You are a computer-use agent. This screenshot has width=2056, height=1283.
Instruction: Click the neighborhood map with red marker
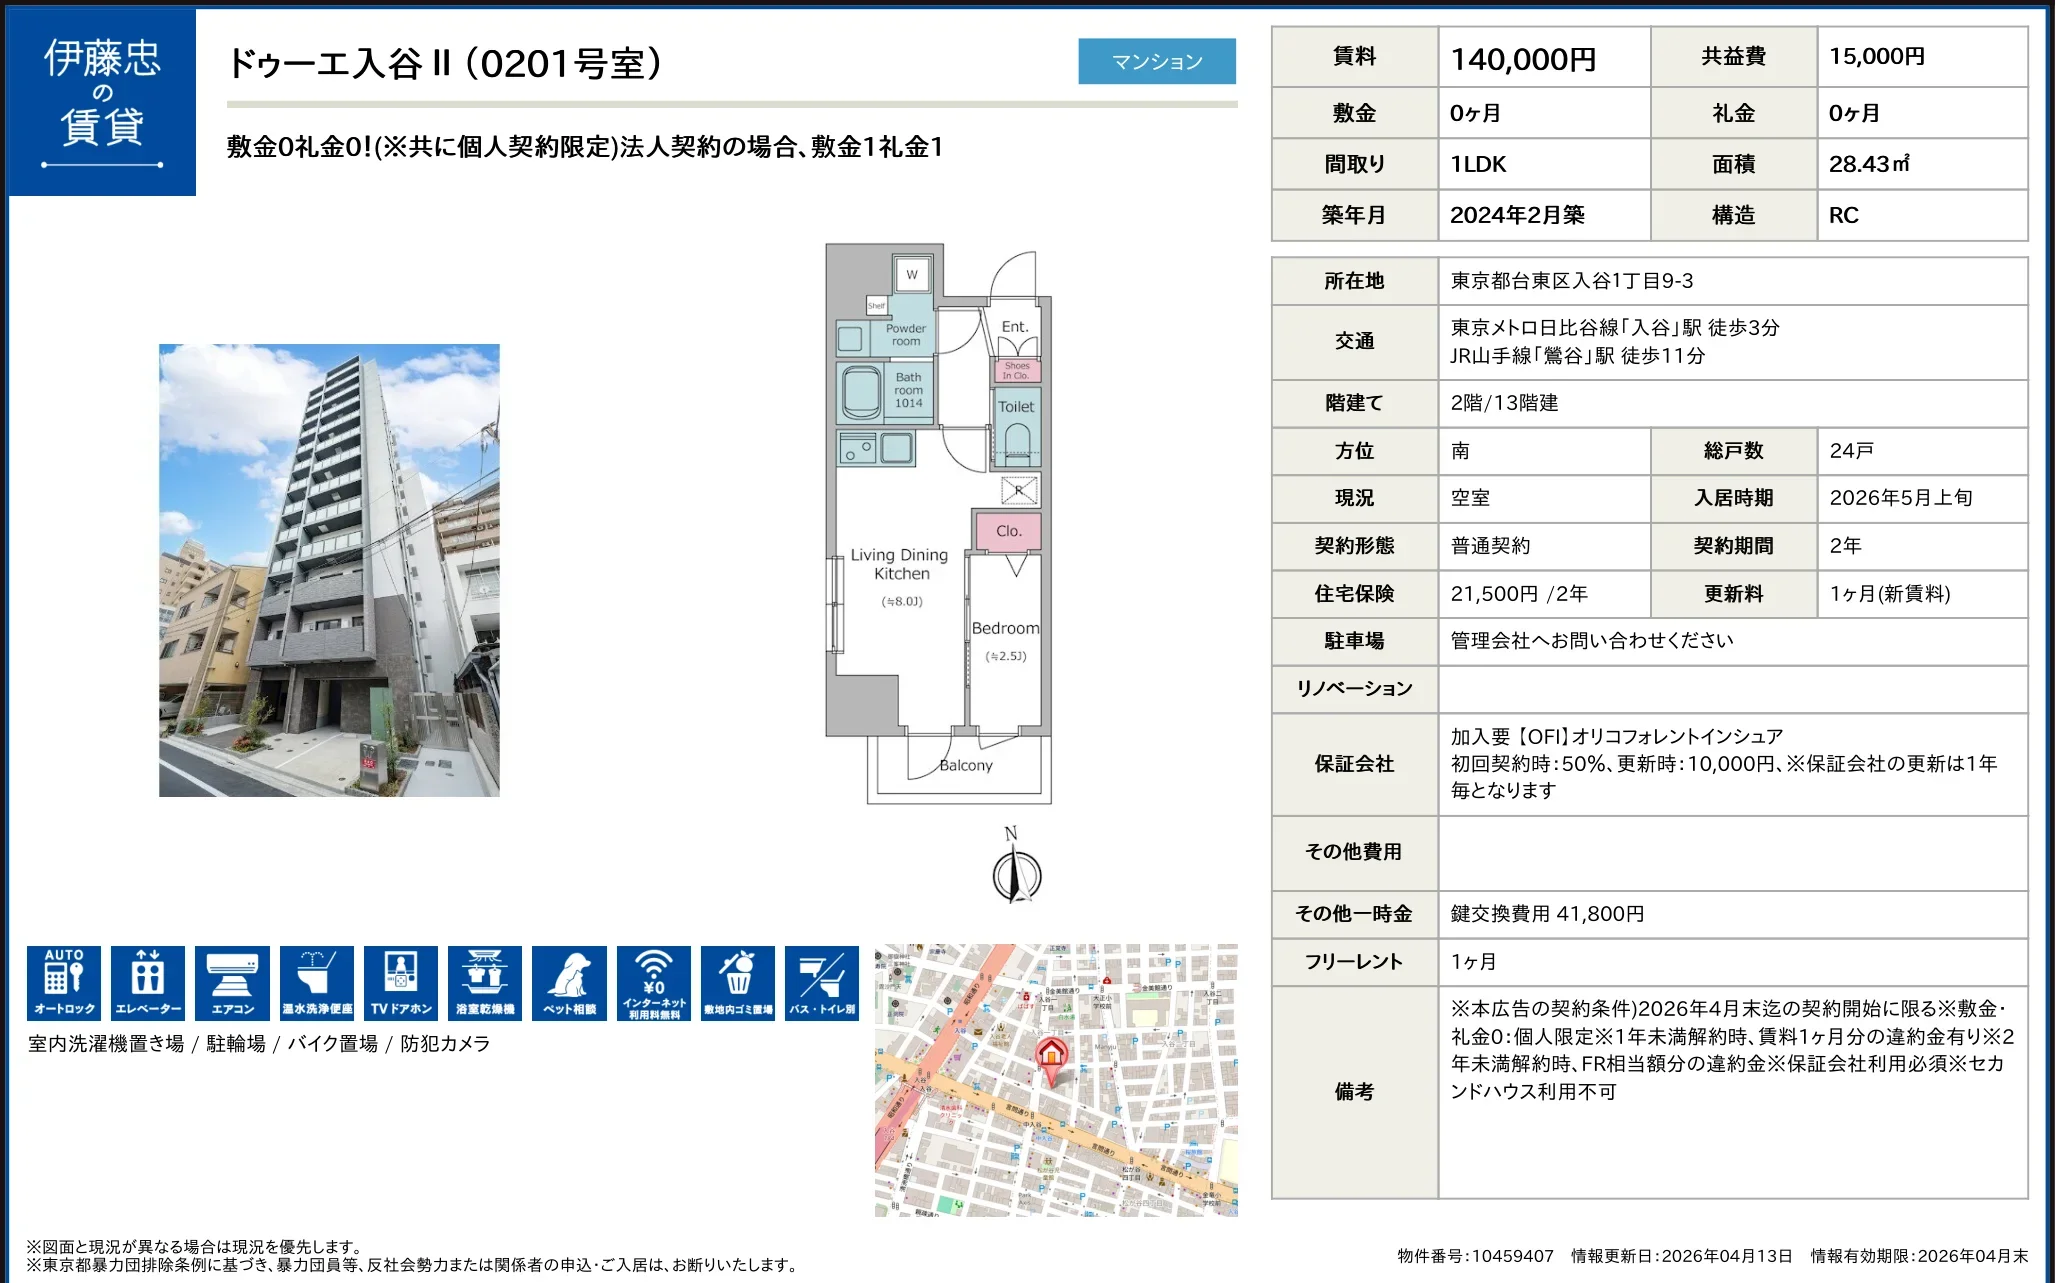(x=1053, y=1080)
